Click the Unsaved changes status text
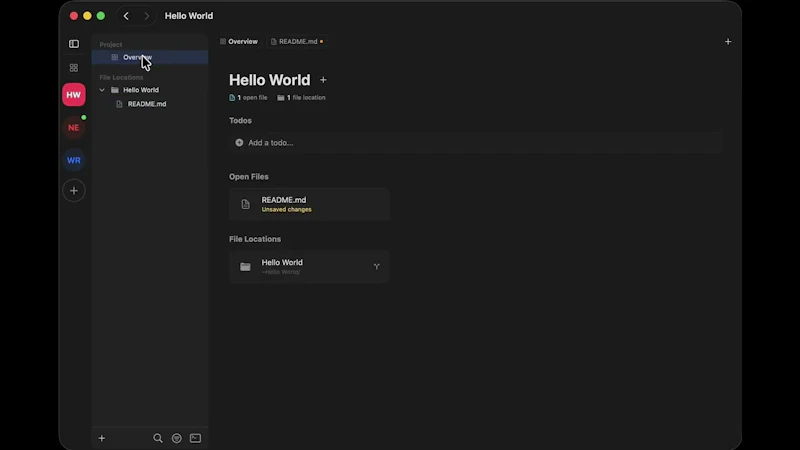 286,210
